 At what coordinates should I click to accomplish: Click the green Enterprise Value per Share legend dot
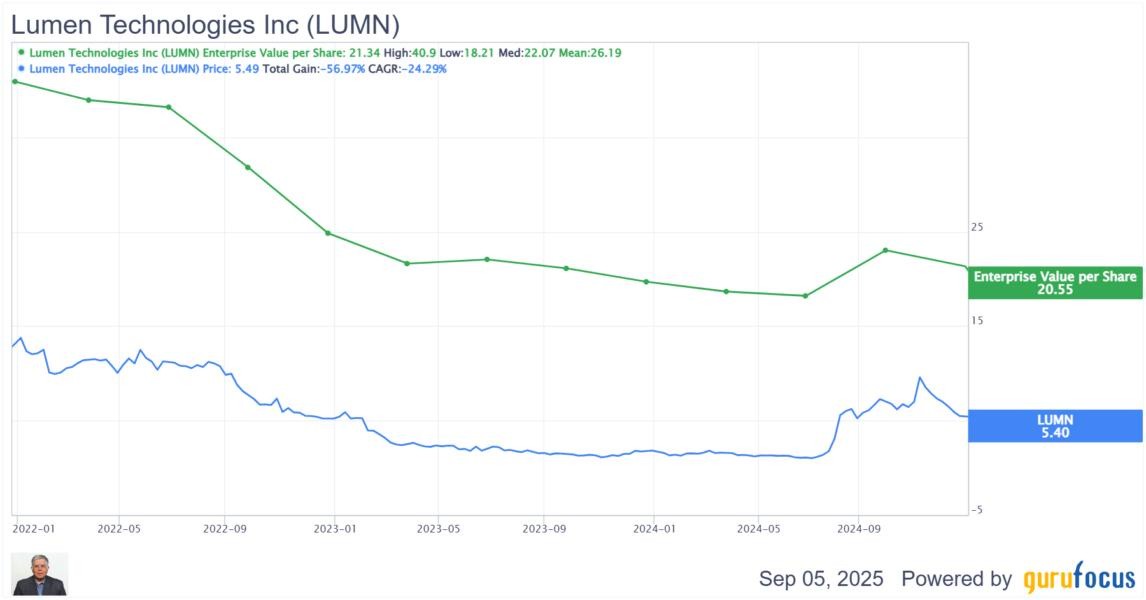point(21,53)
